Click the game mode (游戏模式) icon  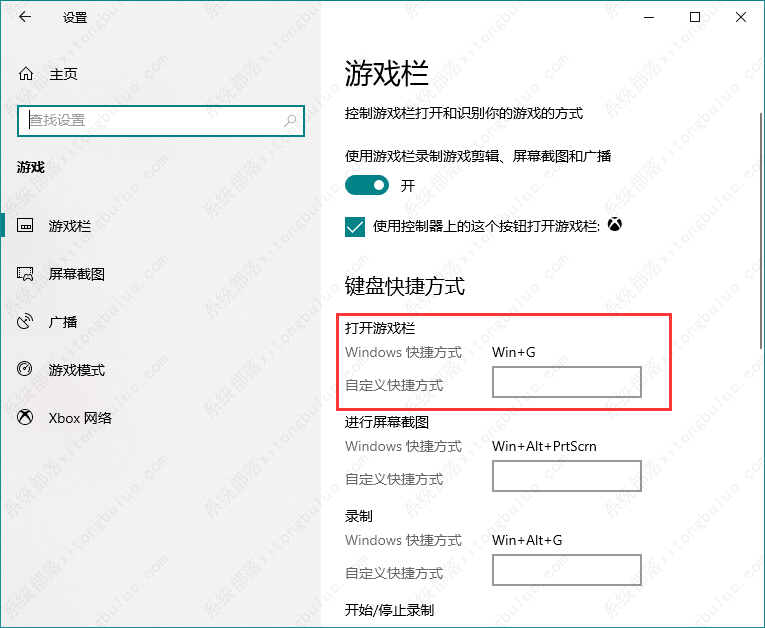(x=26, y=370)
